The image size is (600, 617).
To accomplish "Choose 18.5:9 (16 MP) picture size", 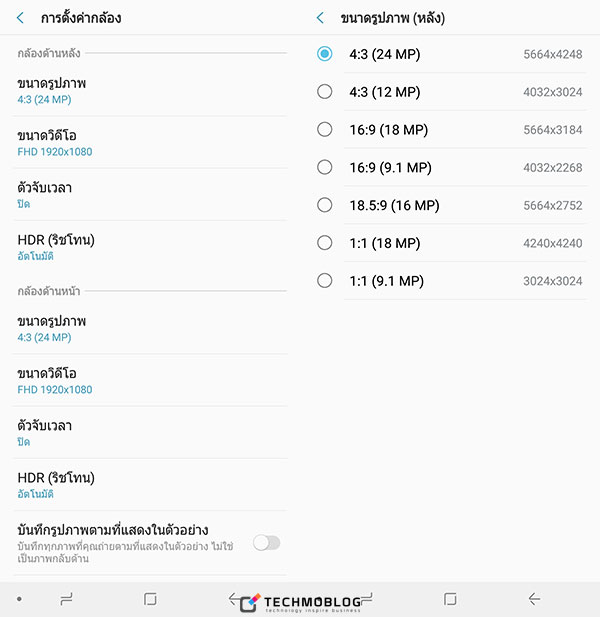I will (451, 205).
